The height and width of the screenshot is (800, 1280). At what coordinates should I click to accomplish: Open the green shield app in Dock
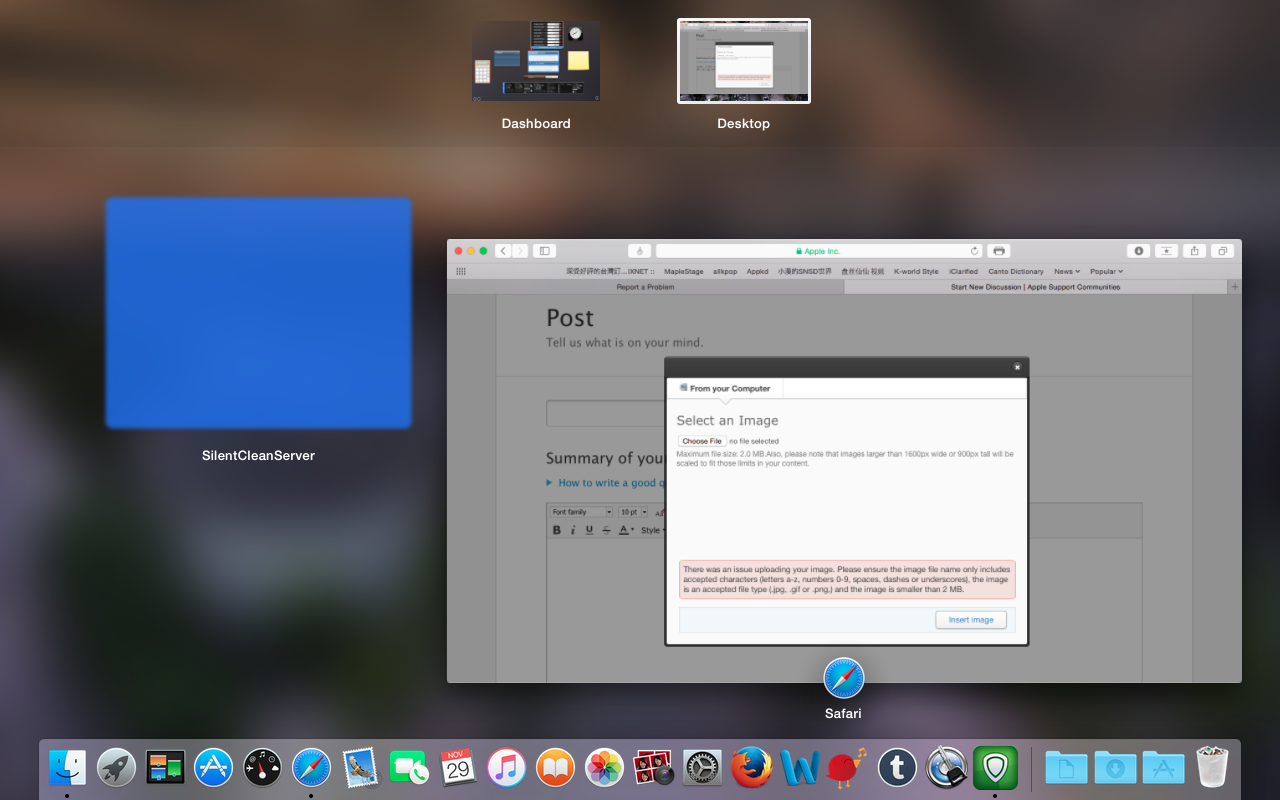click(995, 768)
